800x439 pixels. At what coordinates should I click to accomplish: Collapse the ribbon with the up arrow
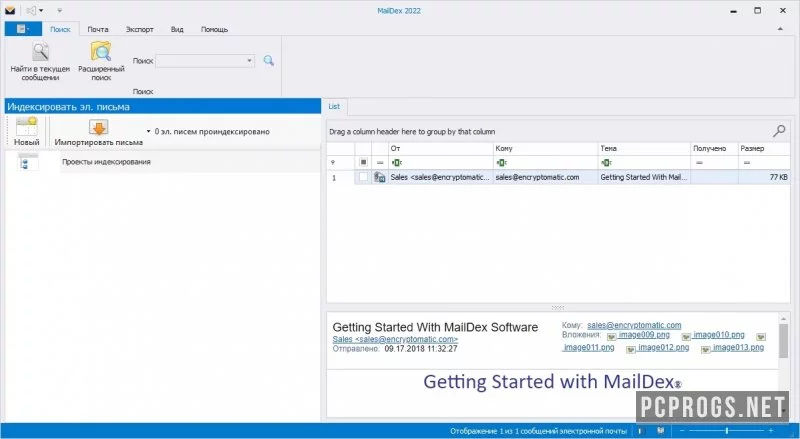pos(780,29)
